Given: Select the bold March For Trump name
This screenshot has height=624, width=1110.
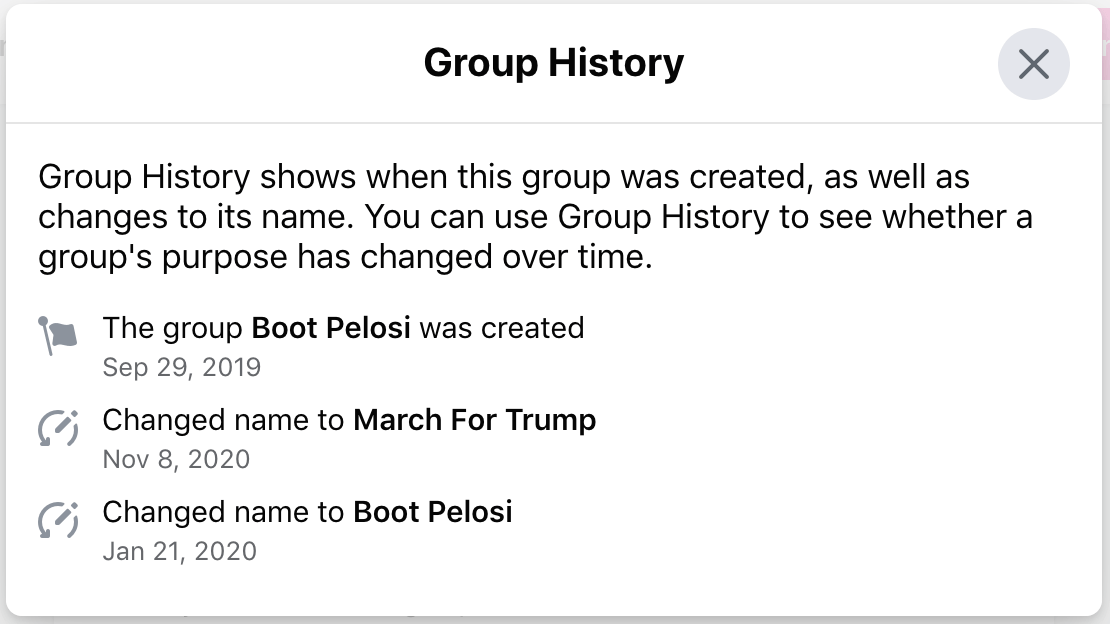Looking at the screenshot, I should [x=474, y=420].
